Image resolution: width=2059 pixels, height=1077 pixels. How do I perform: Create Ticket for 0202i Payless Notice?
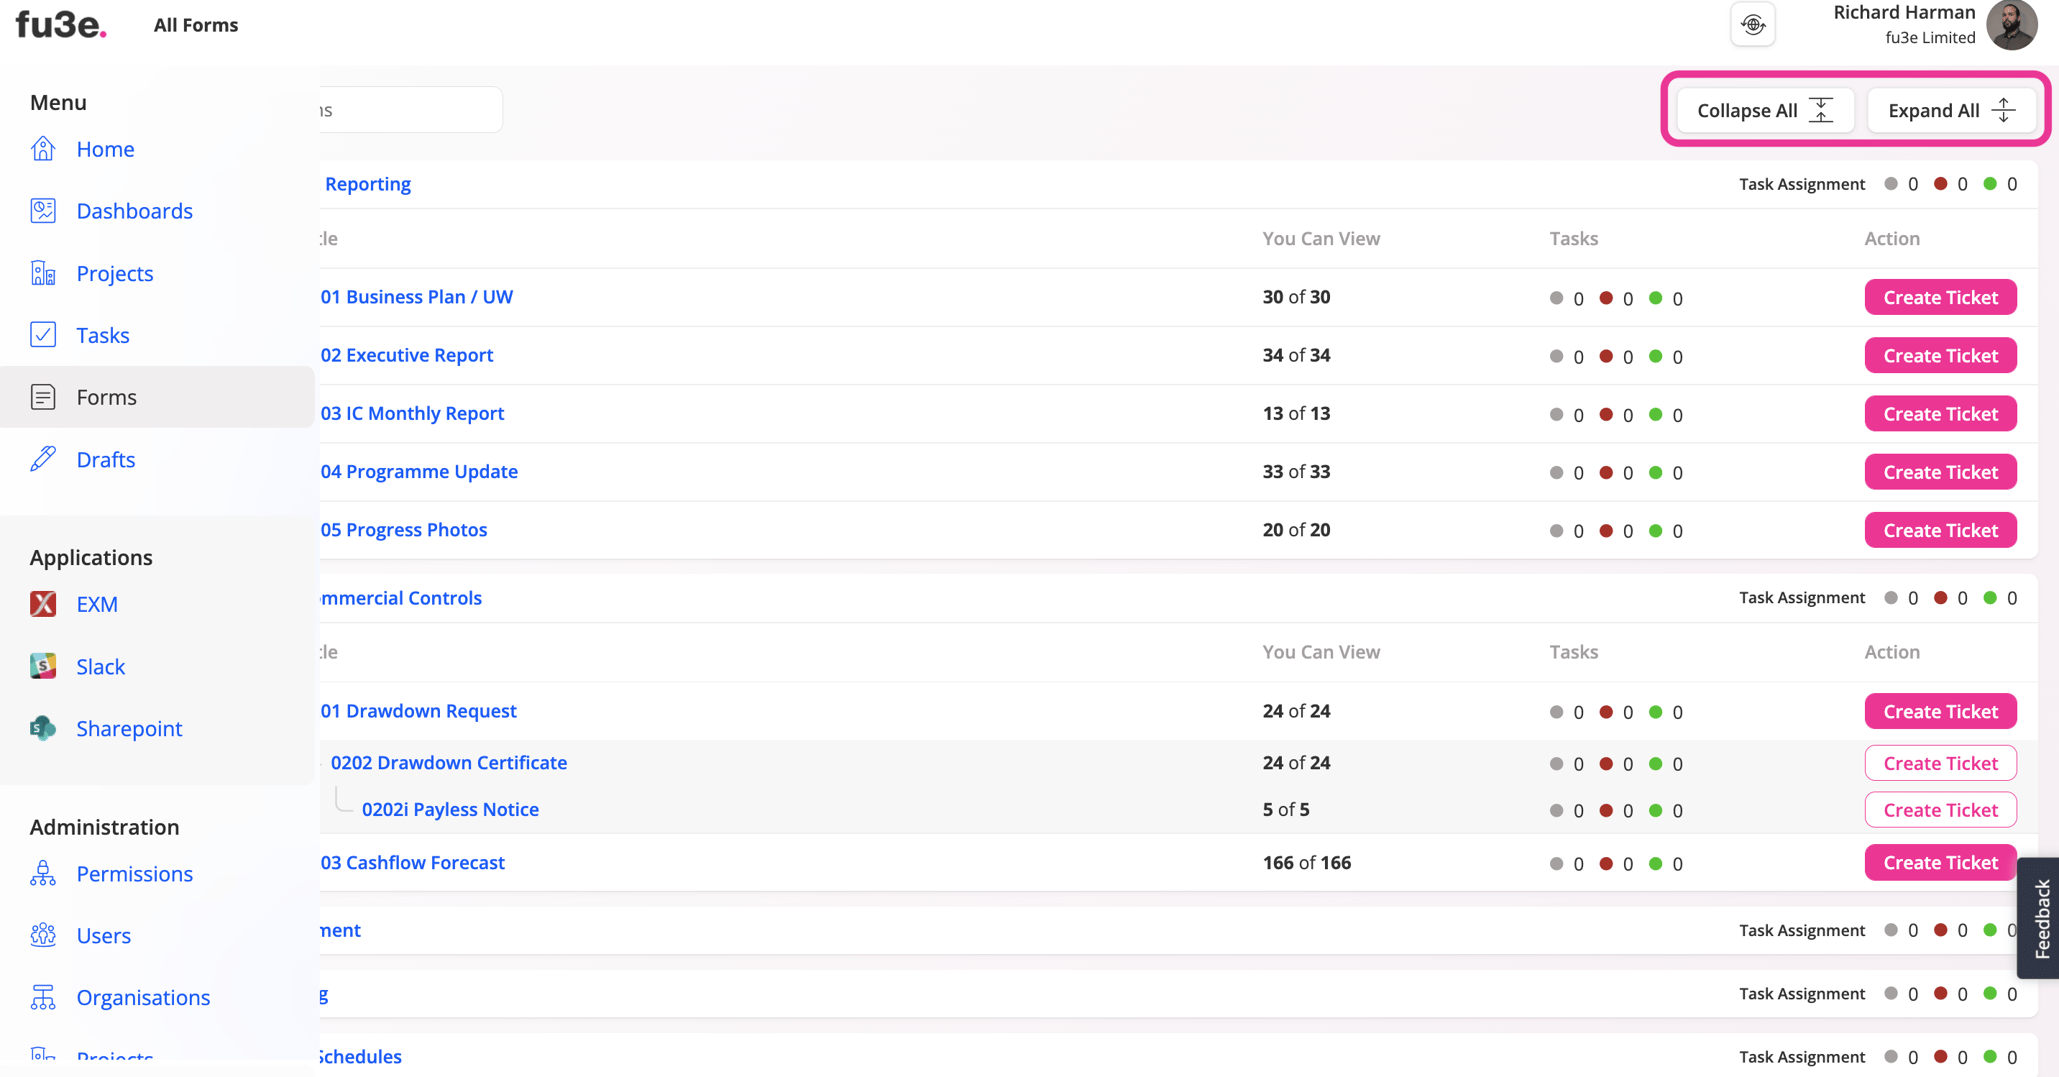click(1940, 809)
